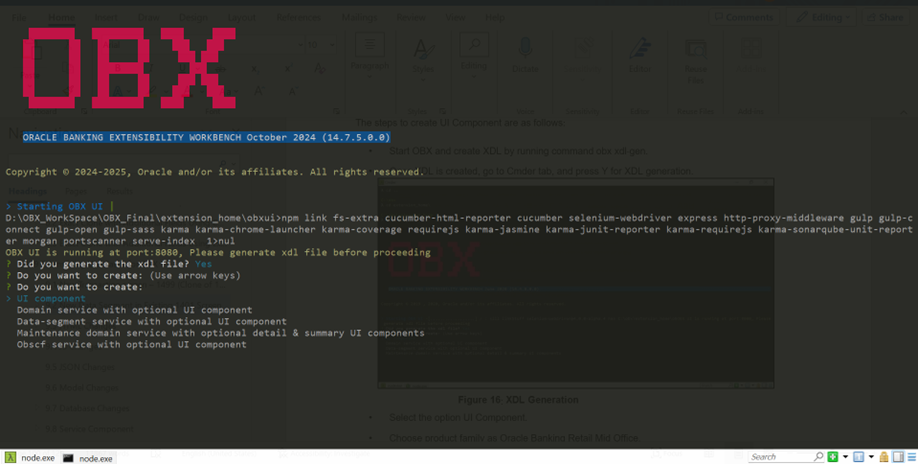Viewport: 918px width, 464px height.
Task: Open the Layout tab in the Word window
Action: pyautogui.click(x=241, y=18)
